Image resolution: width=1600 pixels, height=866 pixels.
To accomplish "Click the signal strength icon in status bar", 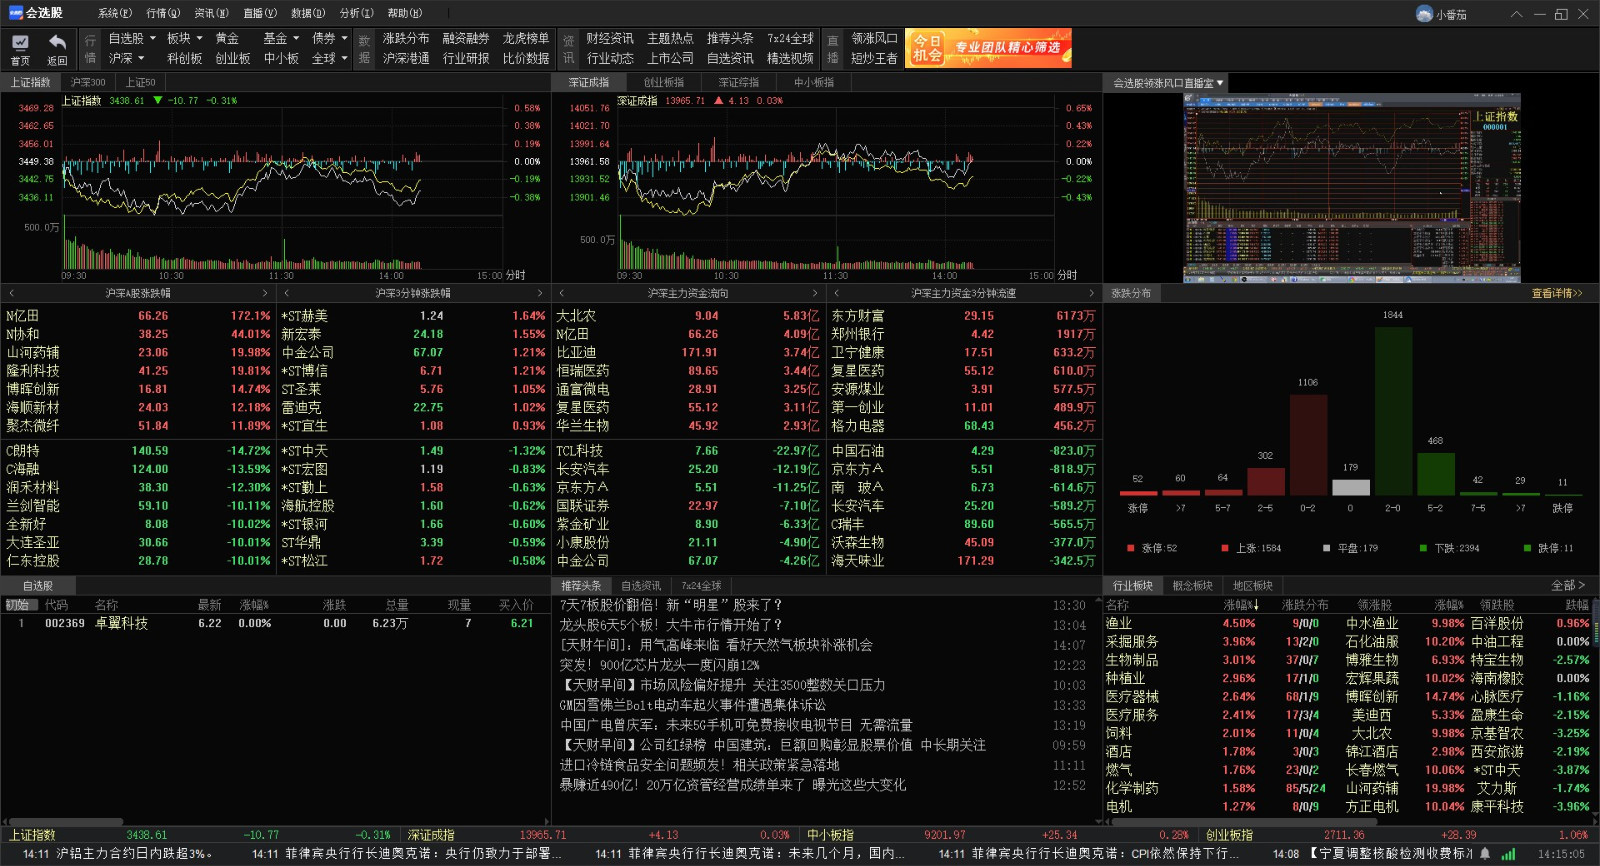I will [x=1508, y=853].
